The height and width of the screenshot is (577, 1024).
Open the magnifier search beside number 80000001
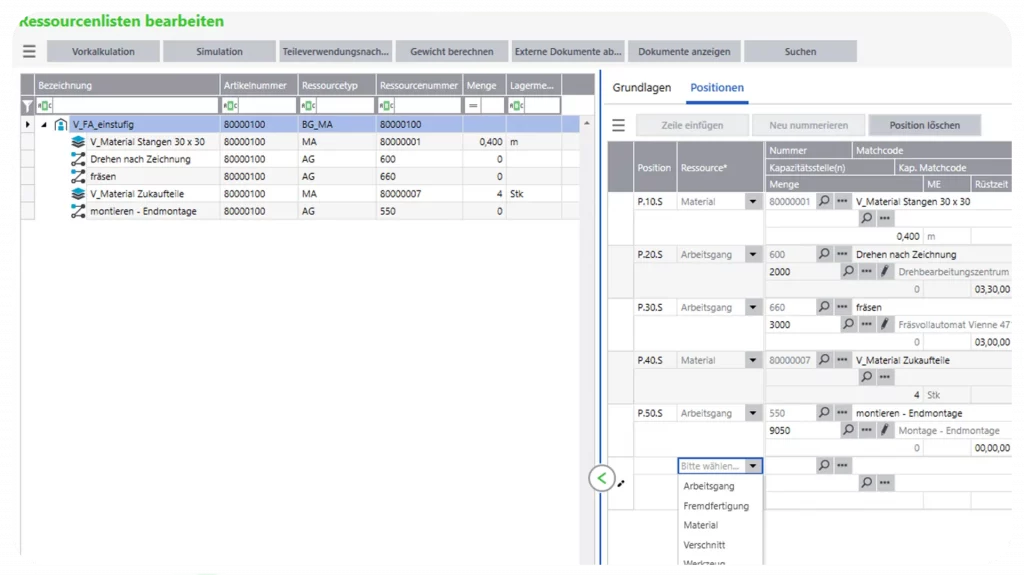point(822,201)
